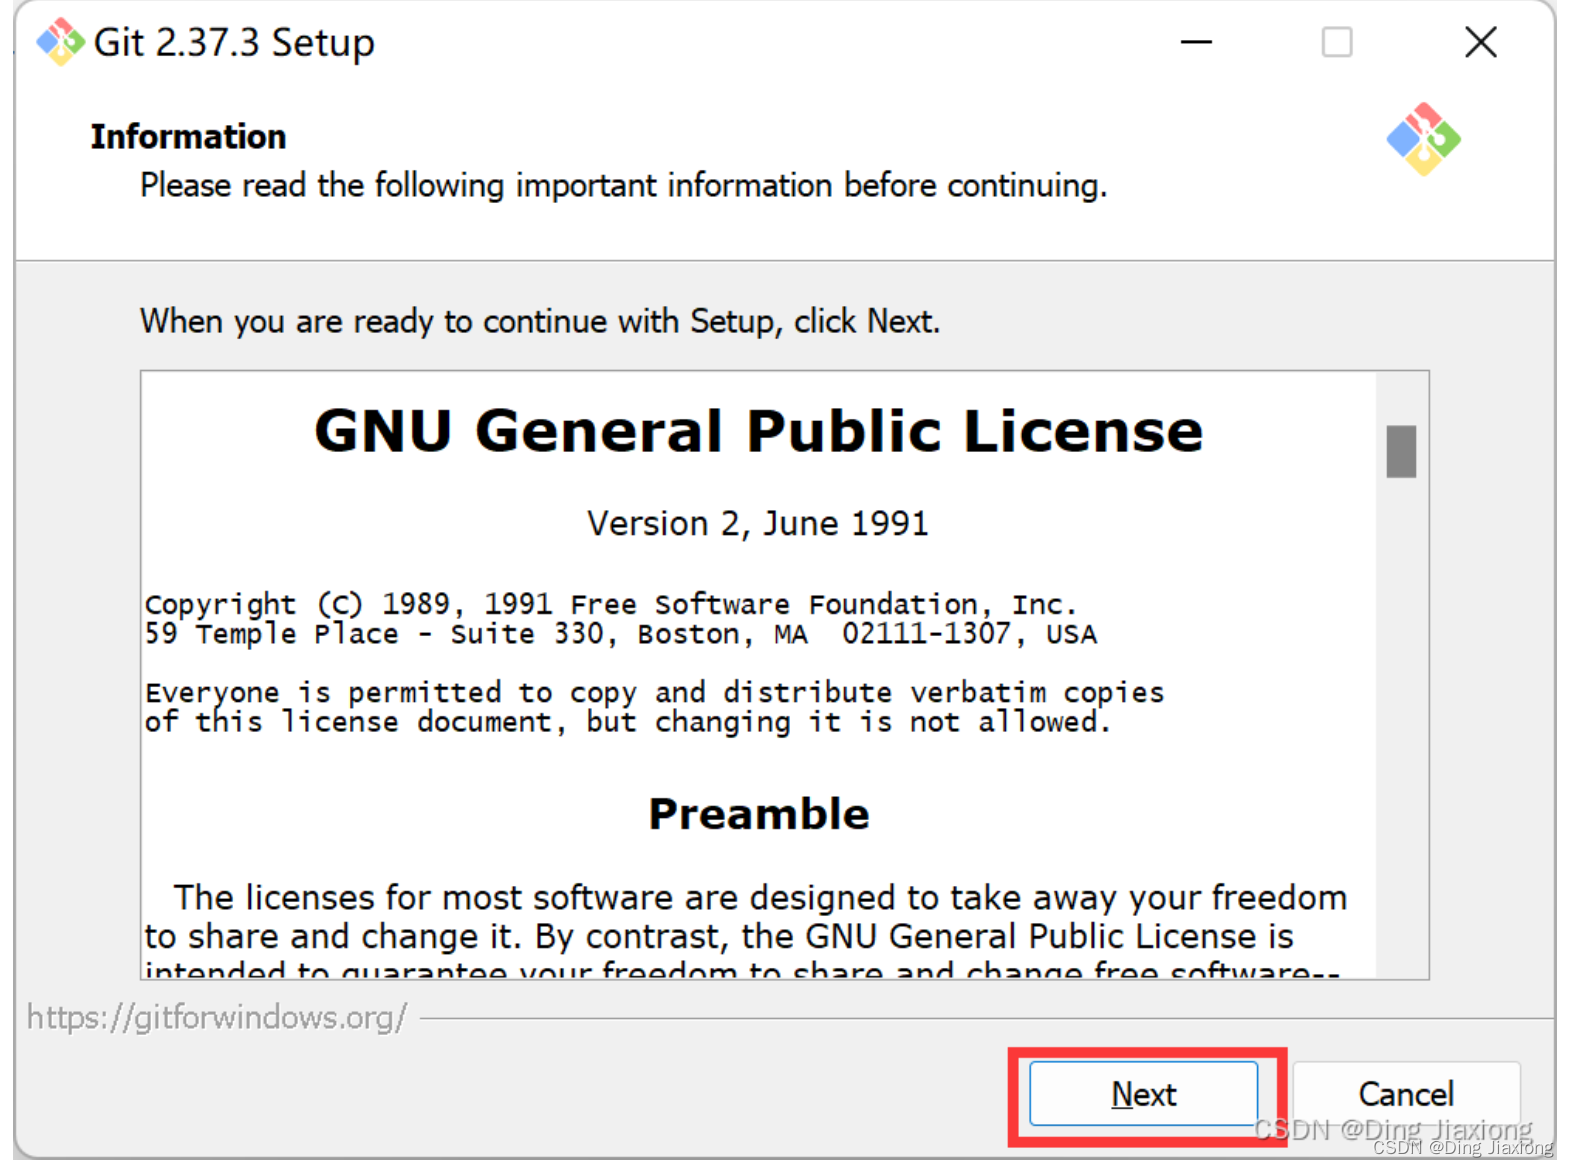Close the Git Setup window
Viewport: 1569px width, 1167px height.
click(1481, 42)
